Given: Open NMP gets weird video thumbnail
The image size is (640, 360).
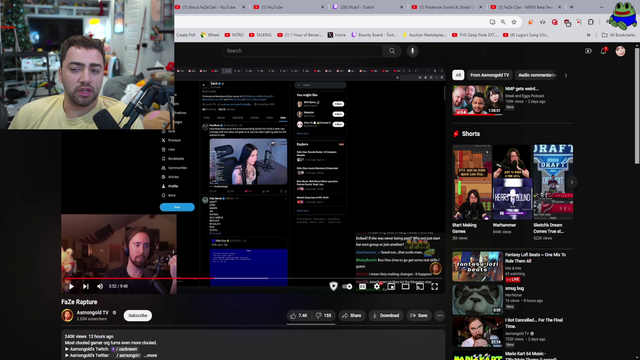Looking at the screenshot, I should pos(478,100).
